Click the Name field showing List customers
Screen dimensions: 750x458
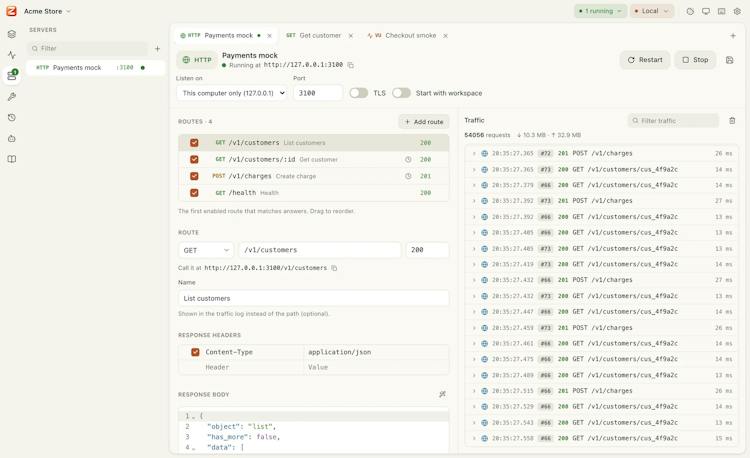pyautogui.click(x=314, y=298)
